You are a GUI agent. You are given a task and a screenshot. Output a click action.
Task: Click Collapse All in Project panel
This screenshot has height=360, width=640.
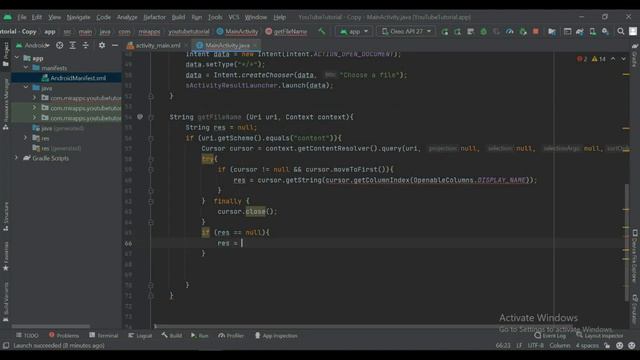tap(86, 45)
